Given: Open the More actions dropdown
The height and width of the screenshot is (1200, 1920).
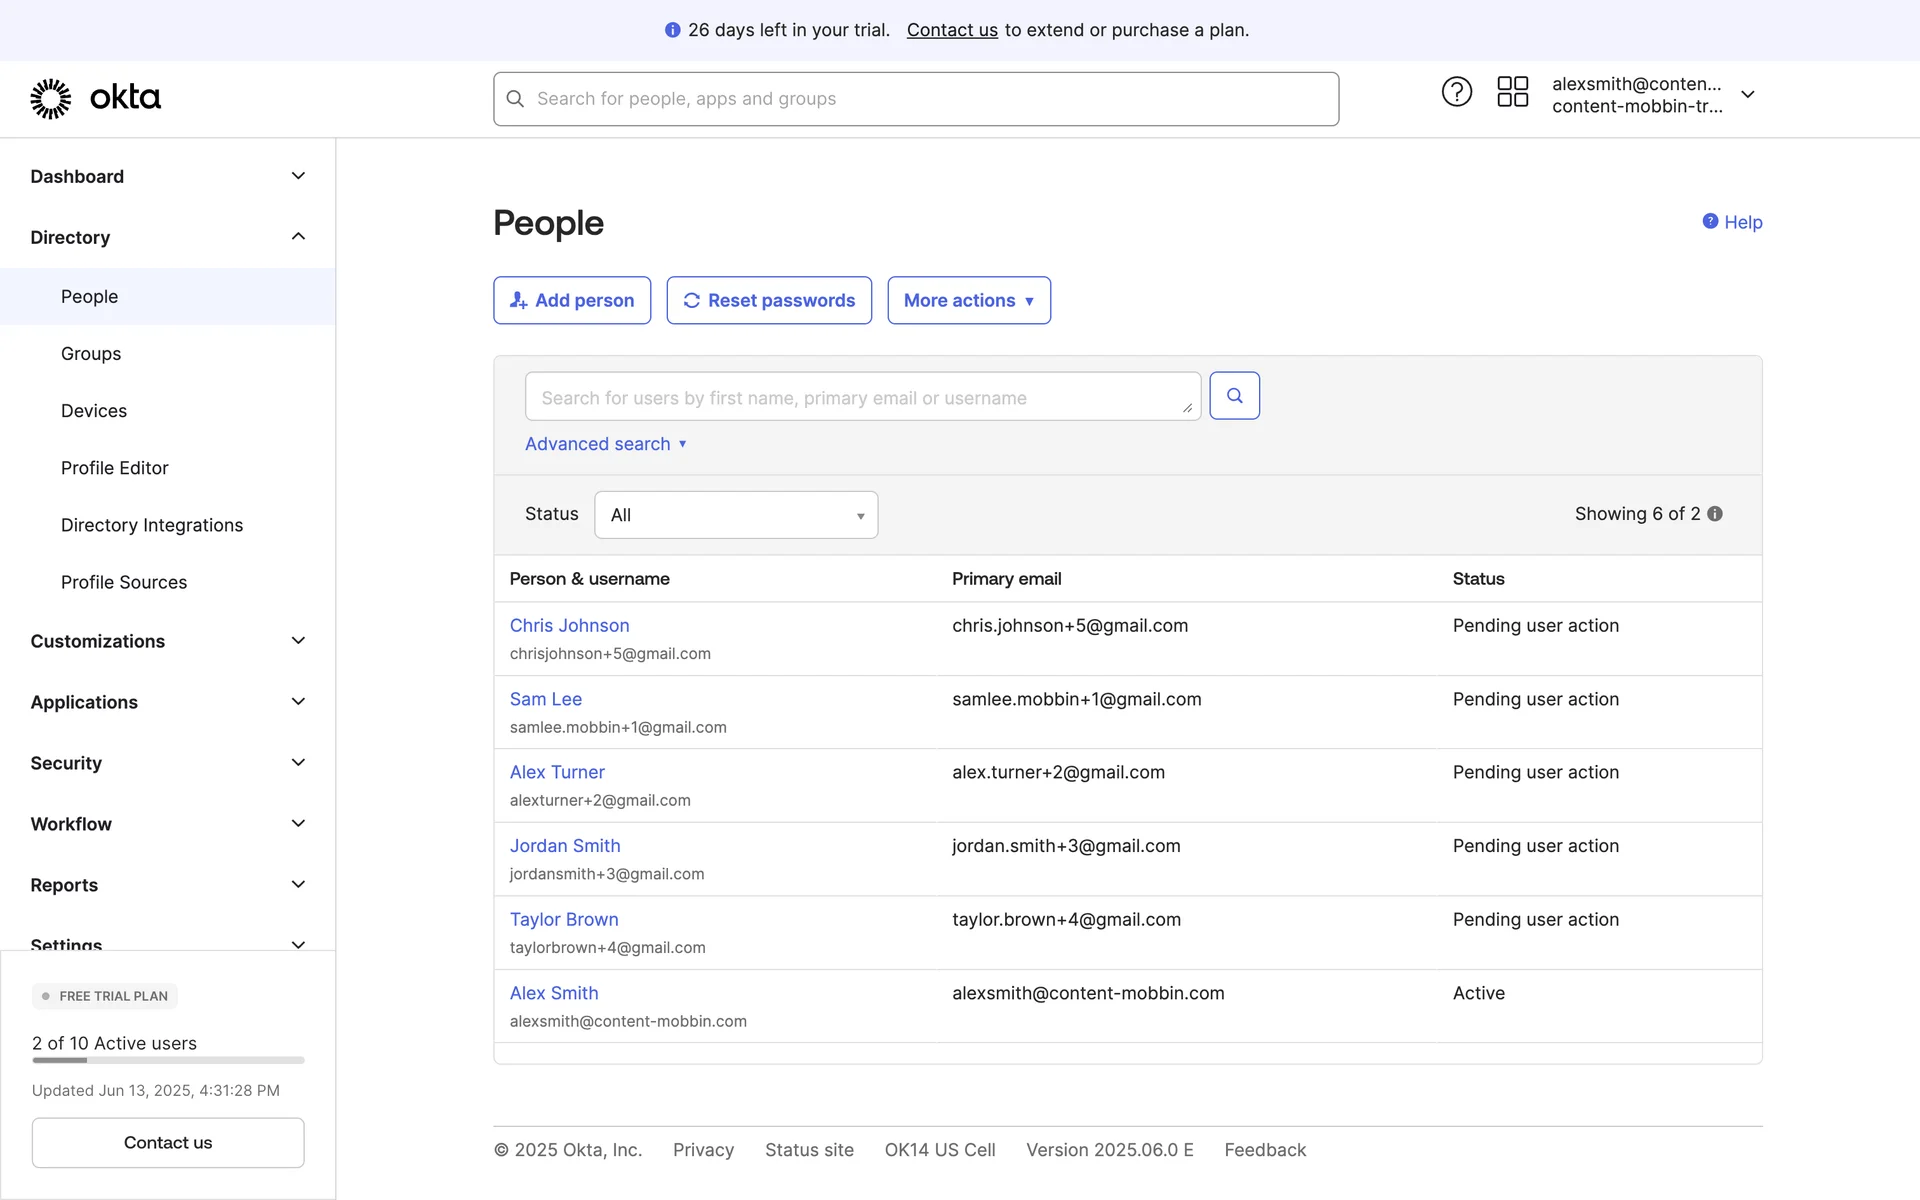Looking at the screenshot, I should (x=968, y=300).
